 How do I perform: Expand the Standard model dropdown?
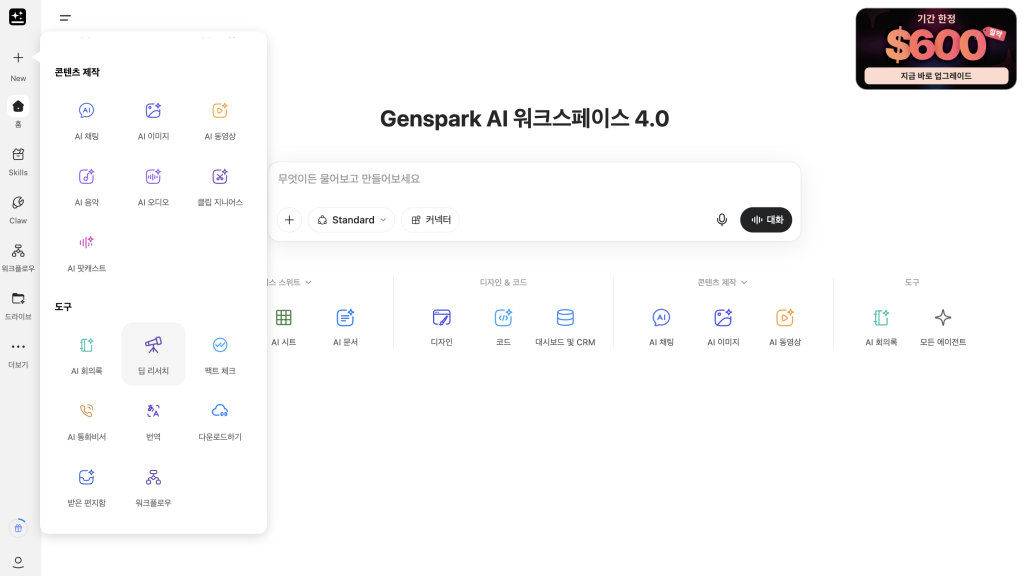click(x=351, y=219)
